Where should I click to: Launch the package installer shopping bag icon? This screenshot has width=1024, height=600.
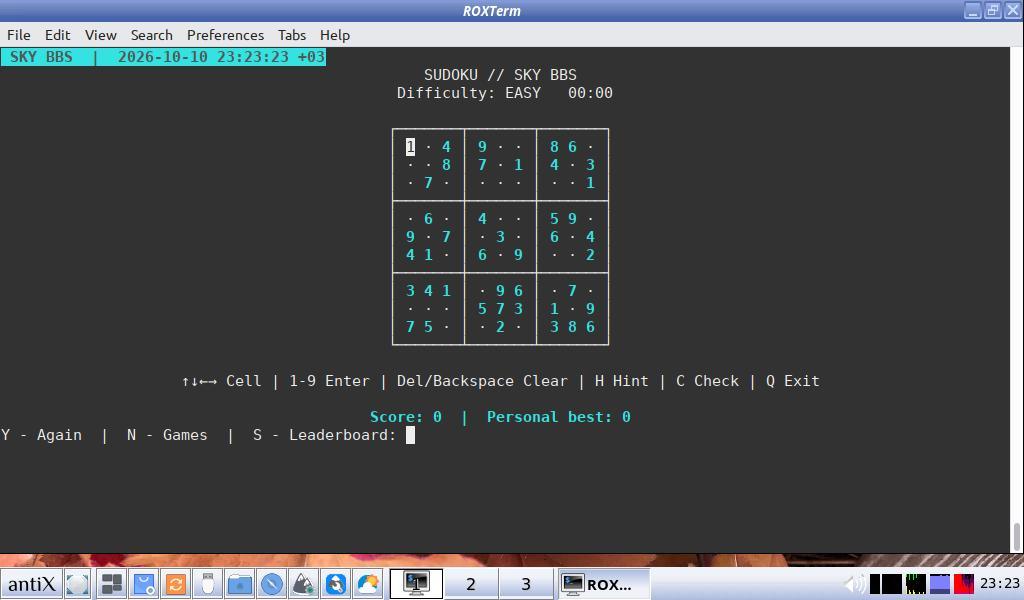(144, 584)
